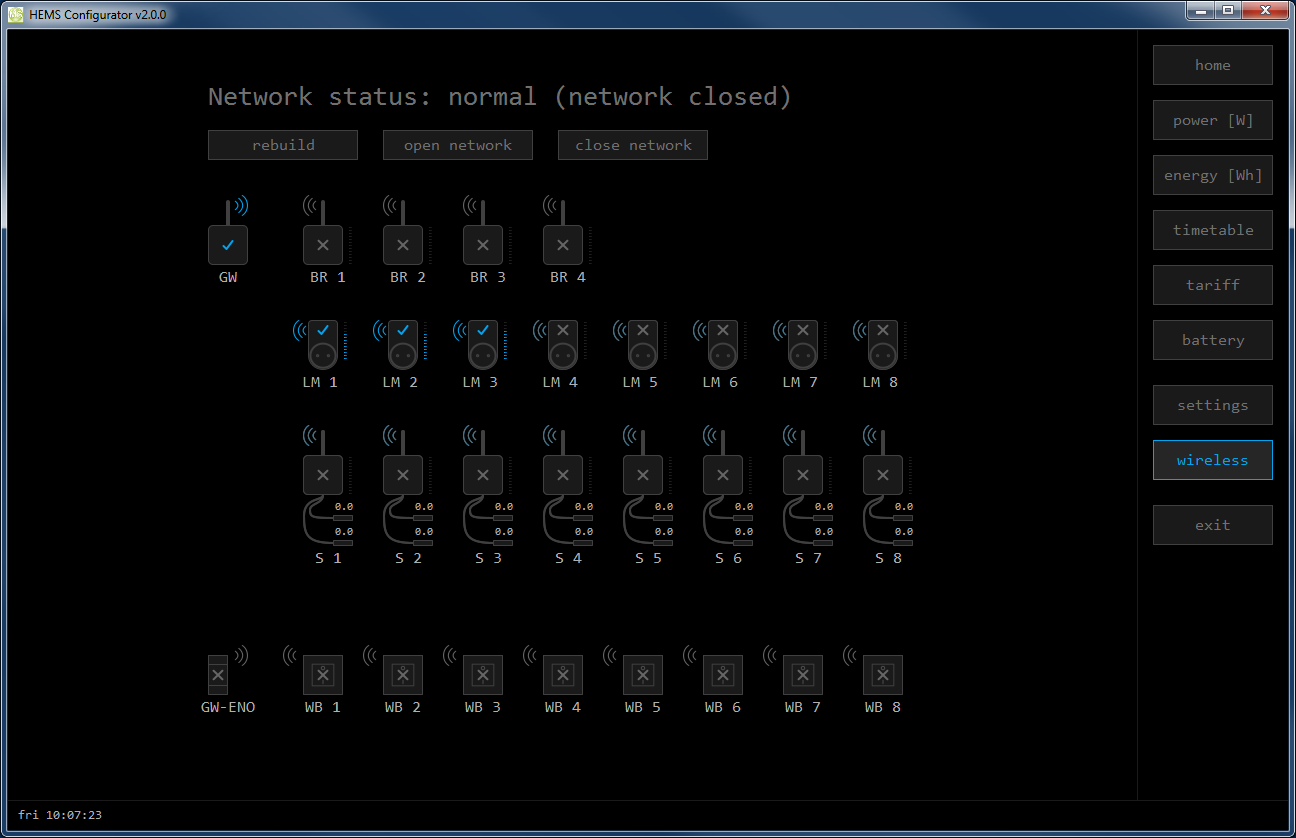This screenshot has height=838, width=1296.
Task: Switch to the timetable page
Action: pyautogui.click(x=1212, y=230)
